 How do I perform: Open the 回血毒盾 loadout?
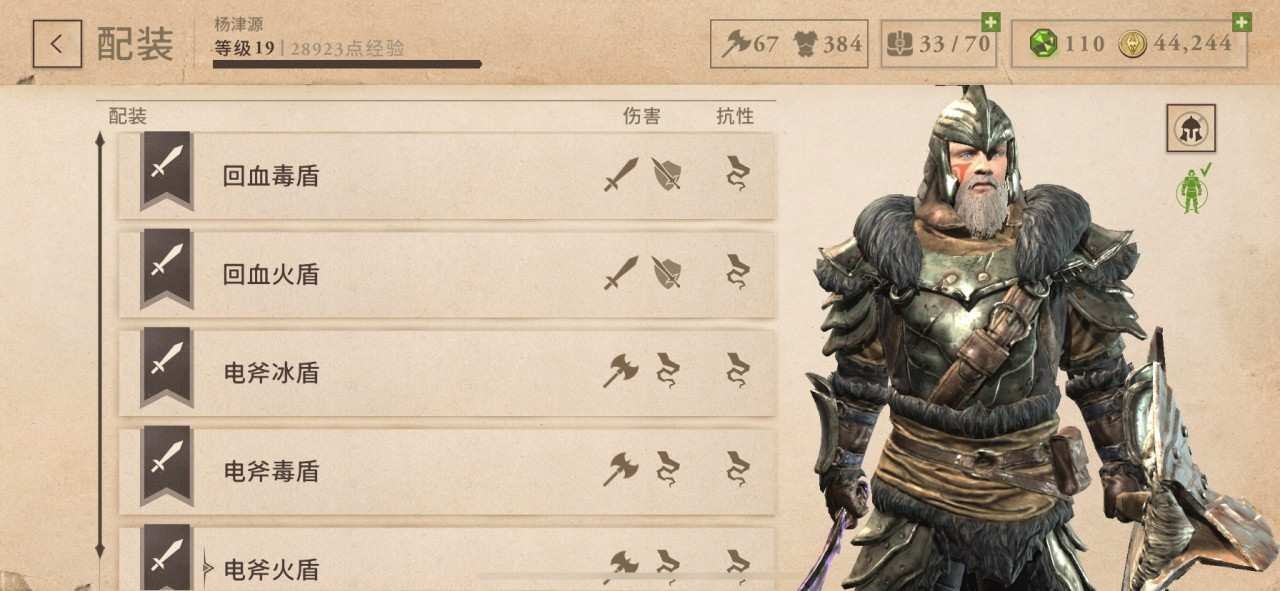(447, 176)
